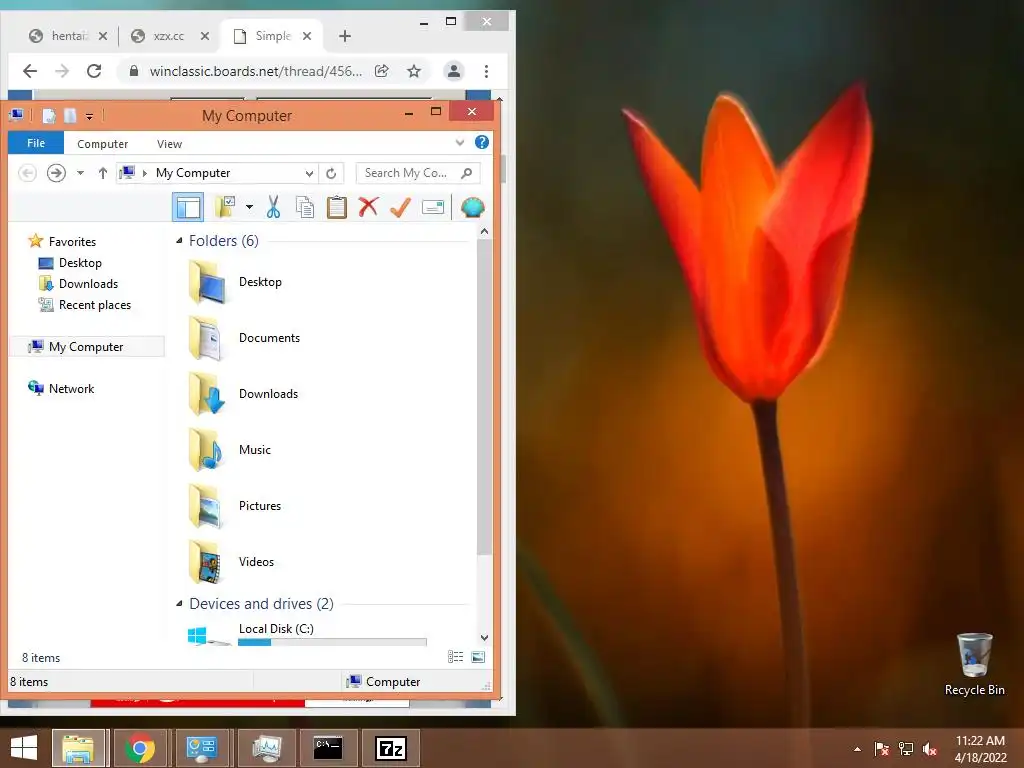Click the blue shell icon in toolbar

point(472,208)
